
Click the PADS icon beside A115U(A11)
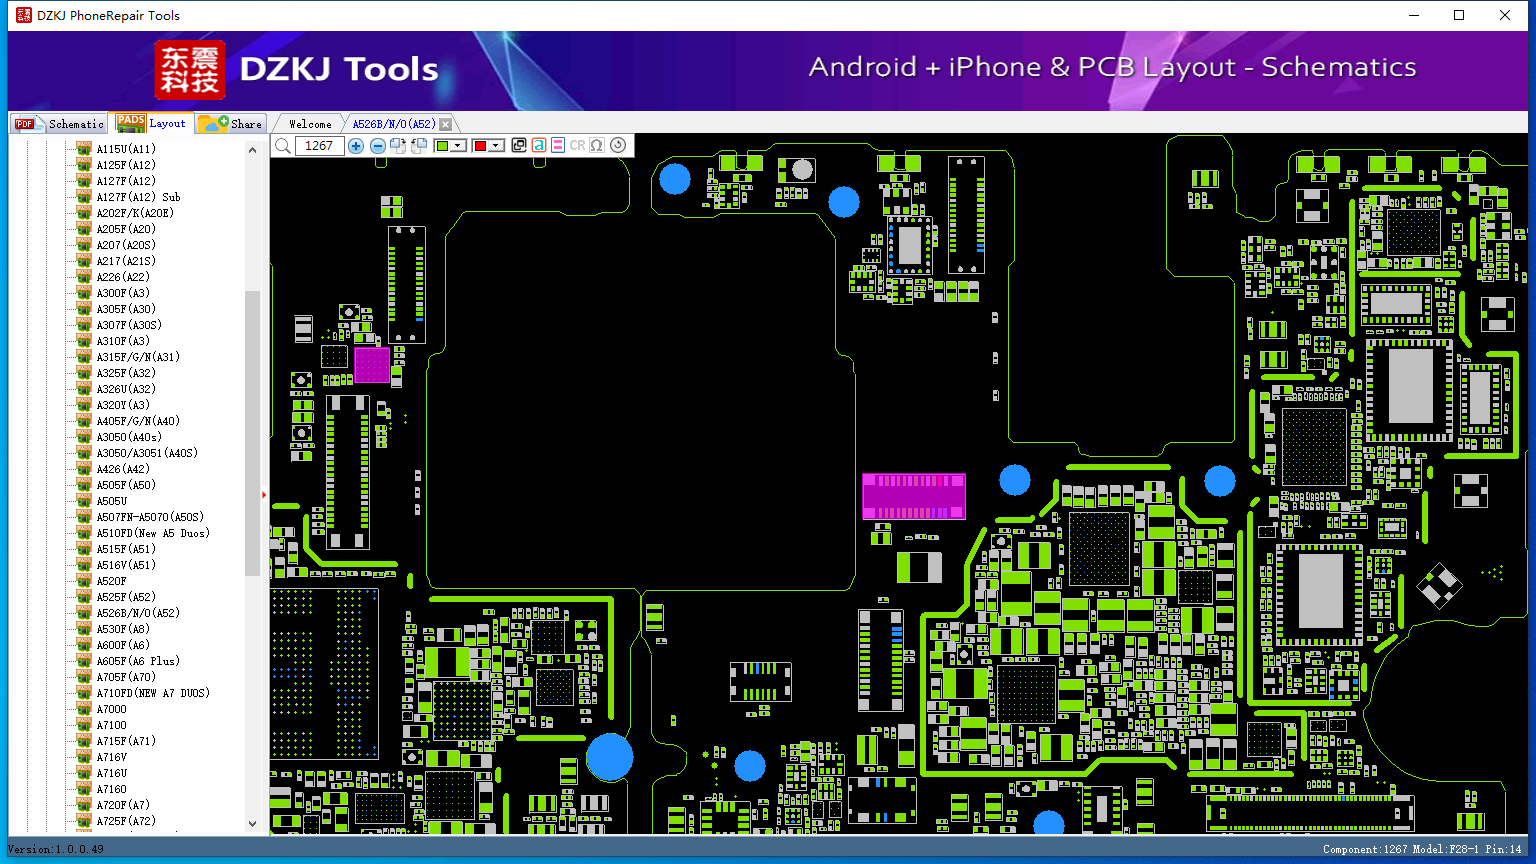(84, 149)
